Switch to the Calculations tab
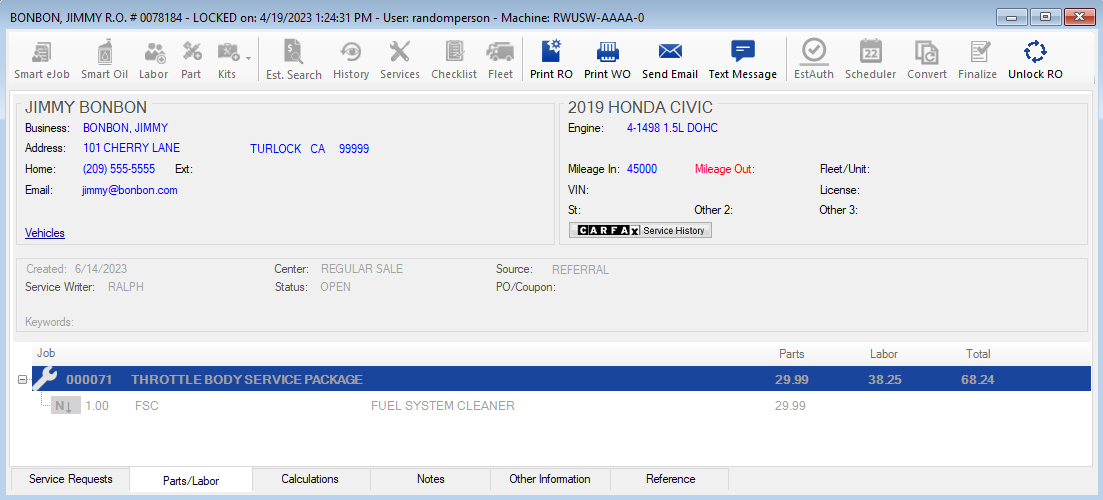Screen dimensions: 1103x500 click(x=310, y=480)
